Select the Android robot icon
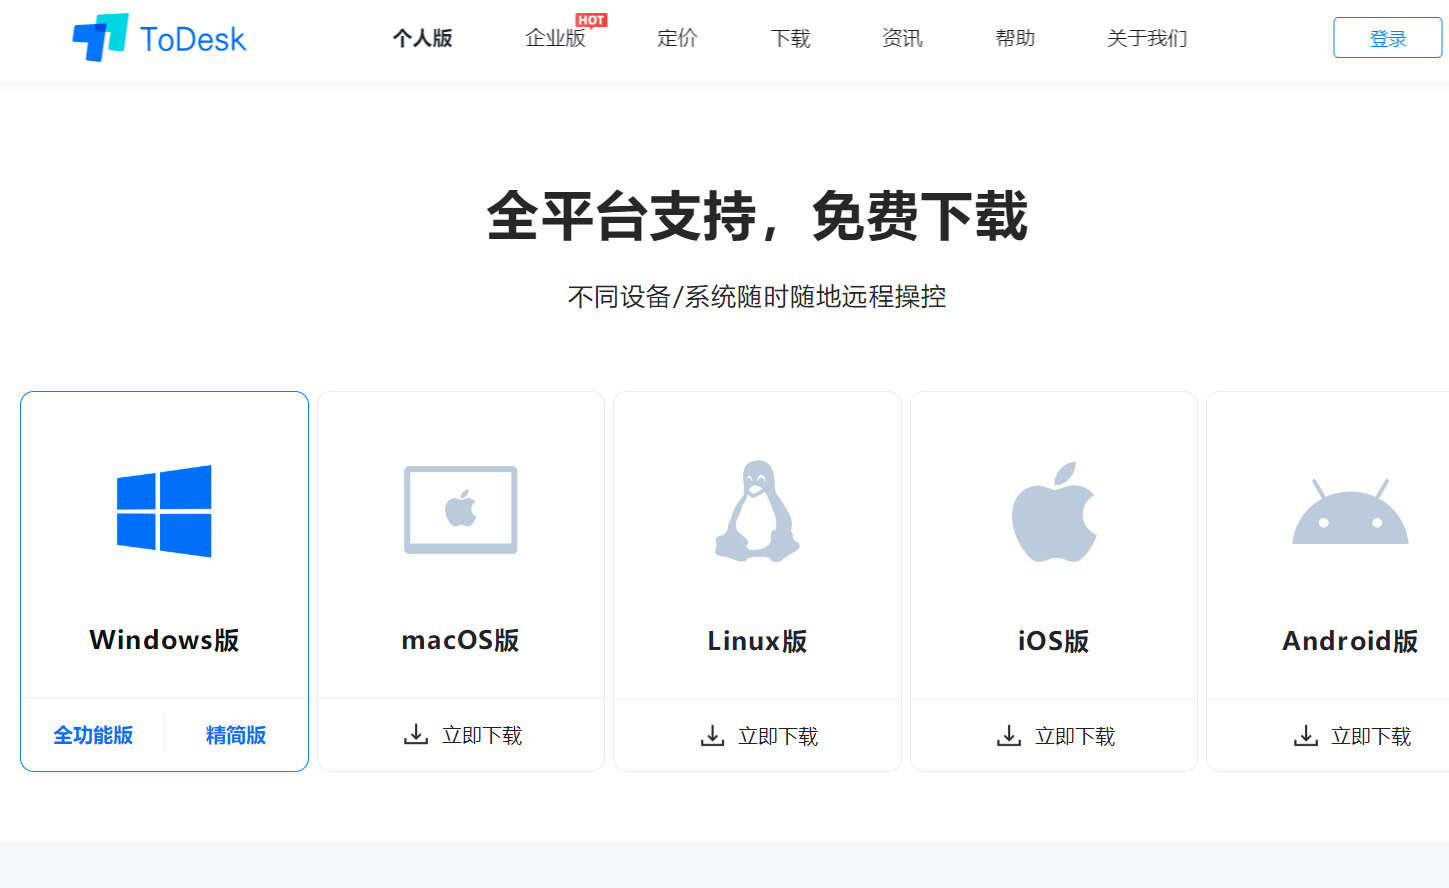Viewport: 1449px width, 888px height. 1350,511
